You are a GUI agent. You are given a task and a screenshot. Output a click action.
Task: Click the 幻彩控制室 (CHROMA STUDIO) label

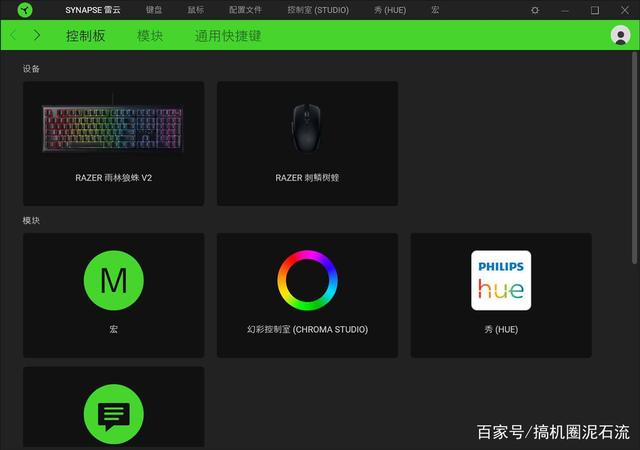(307, 329)
